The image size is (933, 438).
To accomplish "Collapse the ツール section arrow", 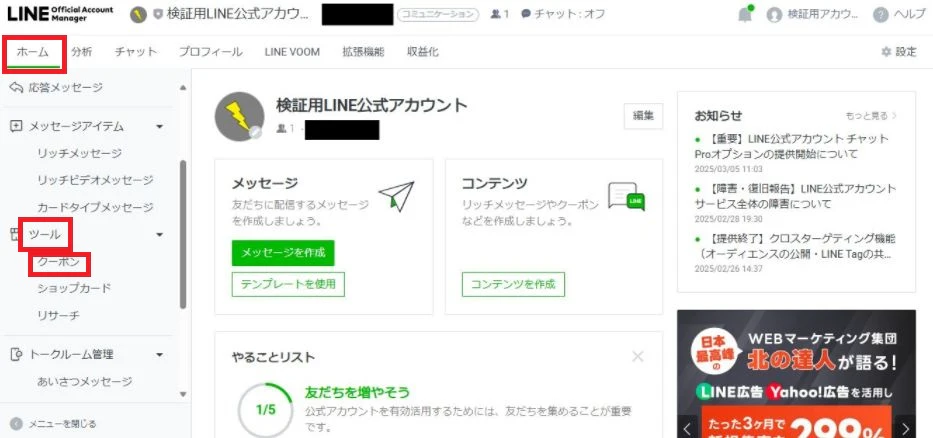I will click(x=159, y=234).
